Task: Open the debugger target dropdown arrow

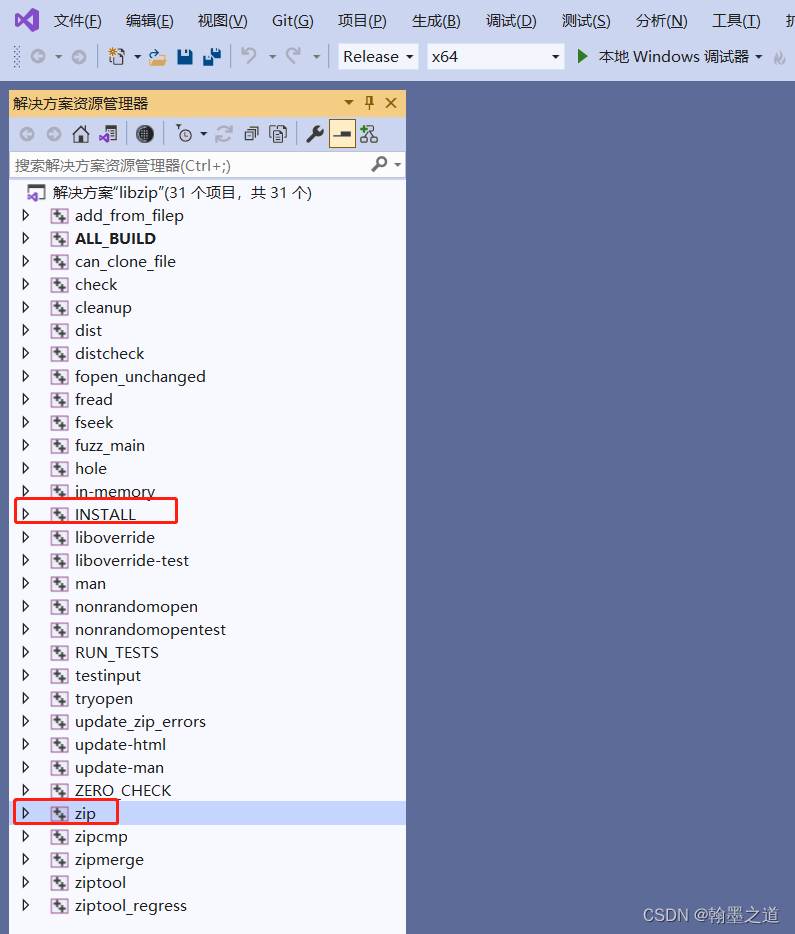Action: [759, 57]
